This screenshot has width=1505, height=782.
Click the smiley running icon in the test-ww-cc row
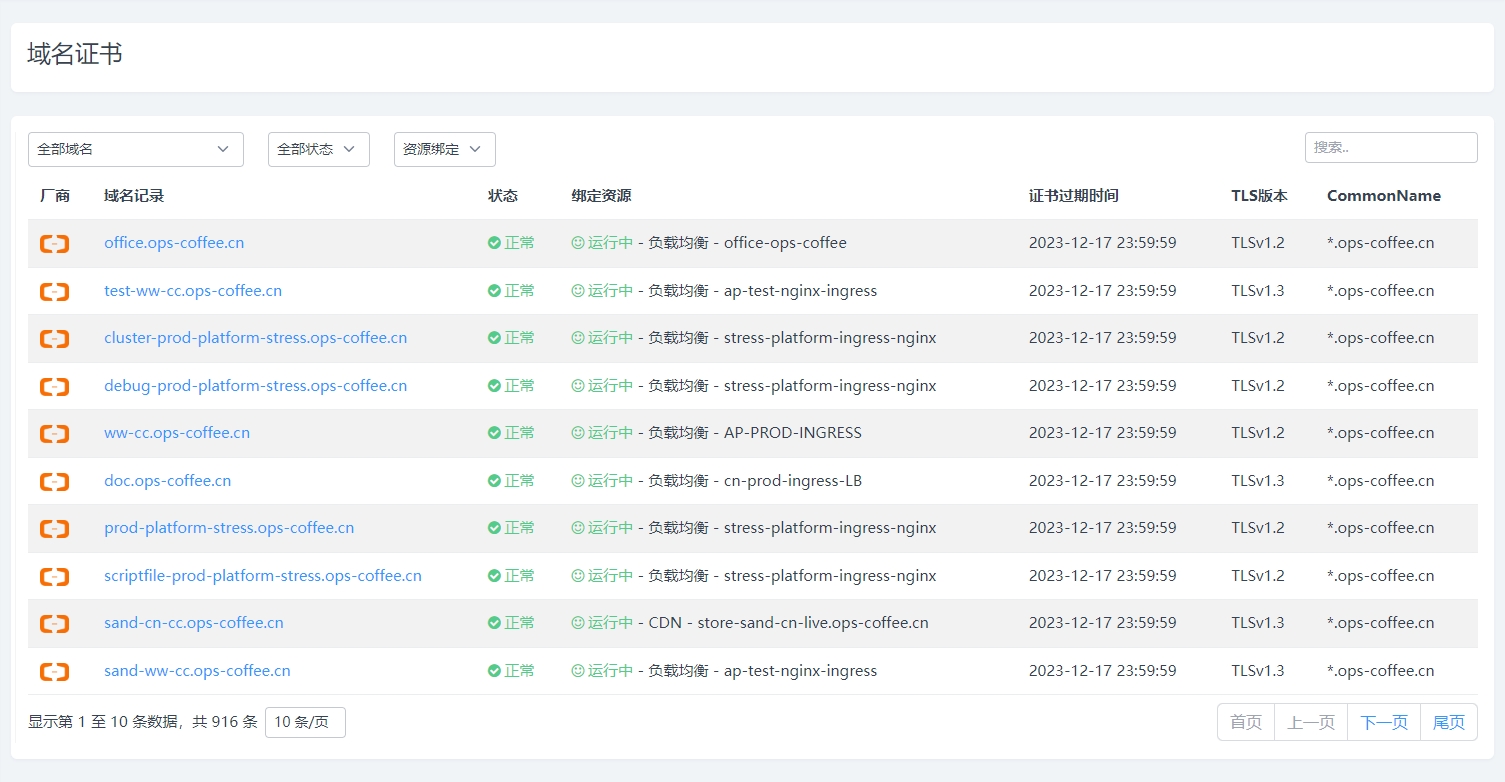coord(577,291)
